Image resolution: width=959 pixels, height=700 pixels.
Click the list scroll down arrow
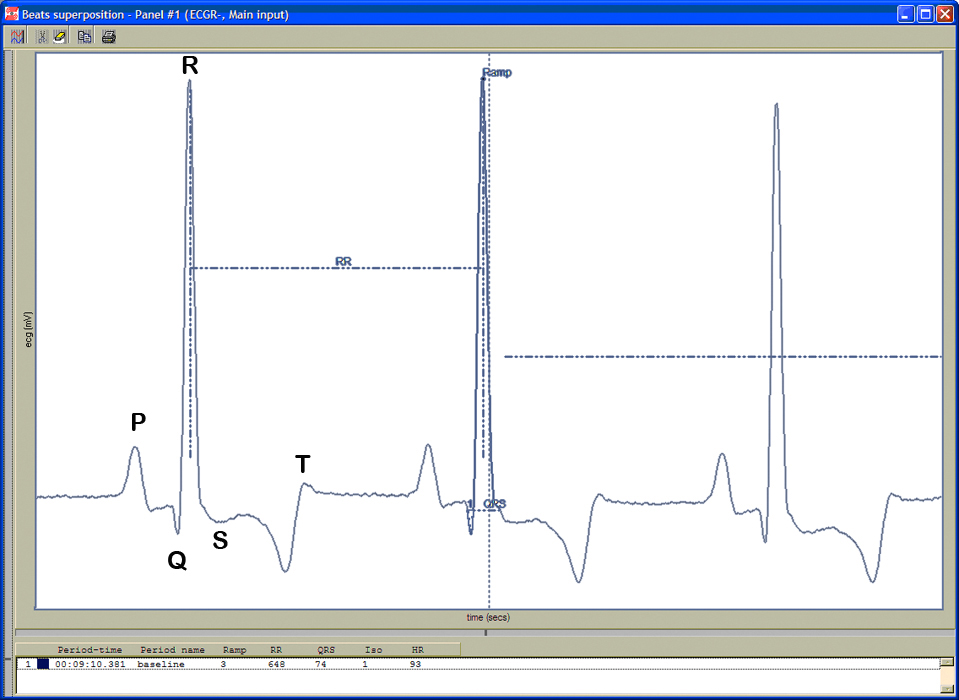[945, 688]
